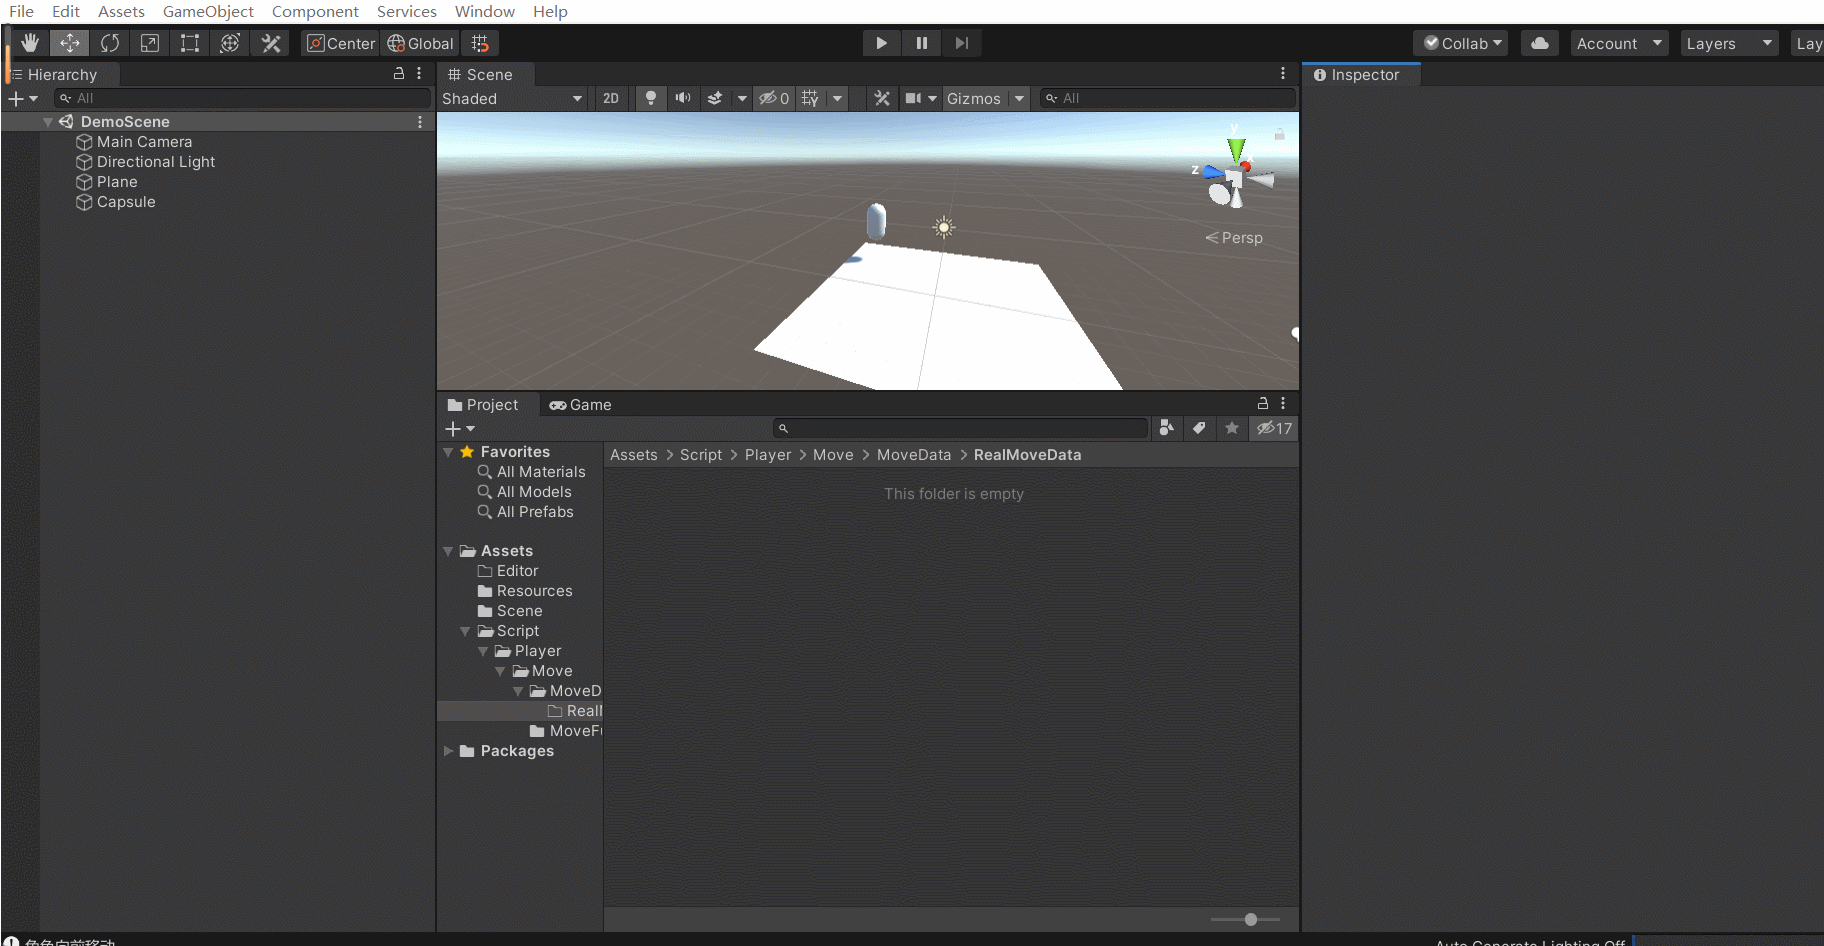
Task: Go to MoveData in breadcrumb
Action: pos(914,455)
